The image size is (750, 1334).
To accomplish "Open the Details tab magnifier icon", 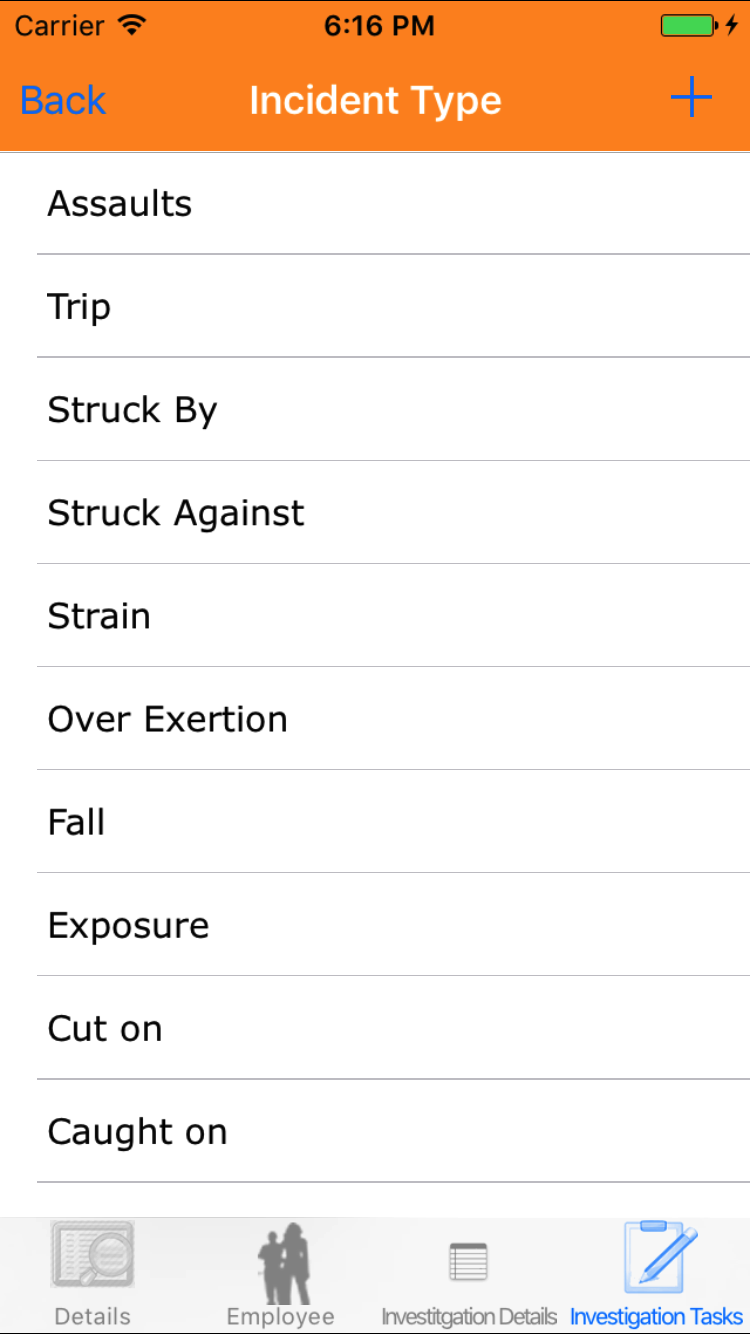I will coord(92,1255).
